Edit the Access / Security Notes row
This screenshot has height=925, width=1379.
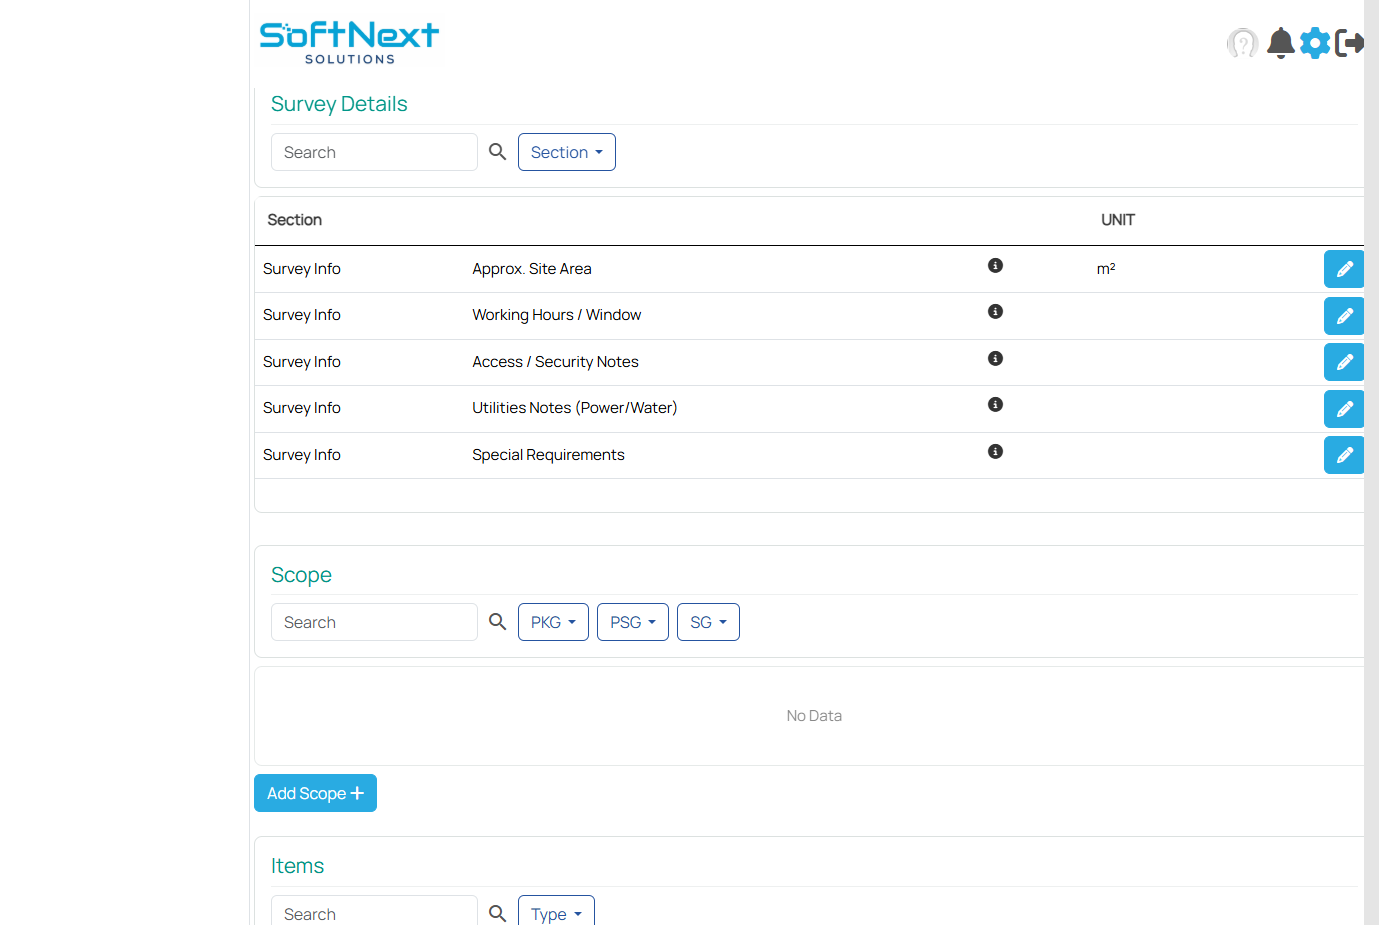pyautogui.click(x=1344, y=362)
